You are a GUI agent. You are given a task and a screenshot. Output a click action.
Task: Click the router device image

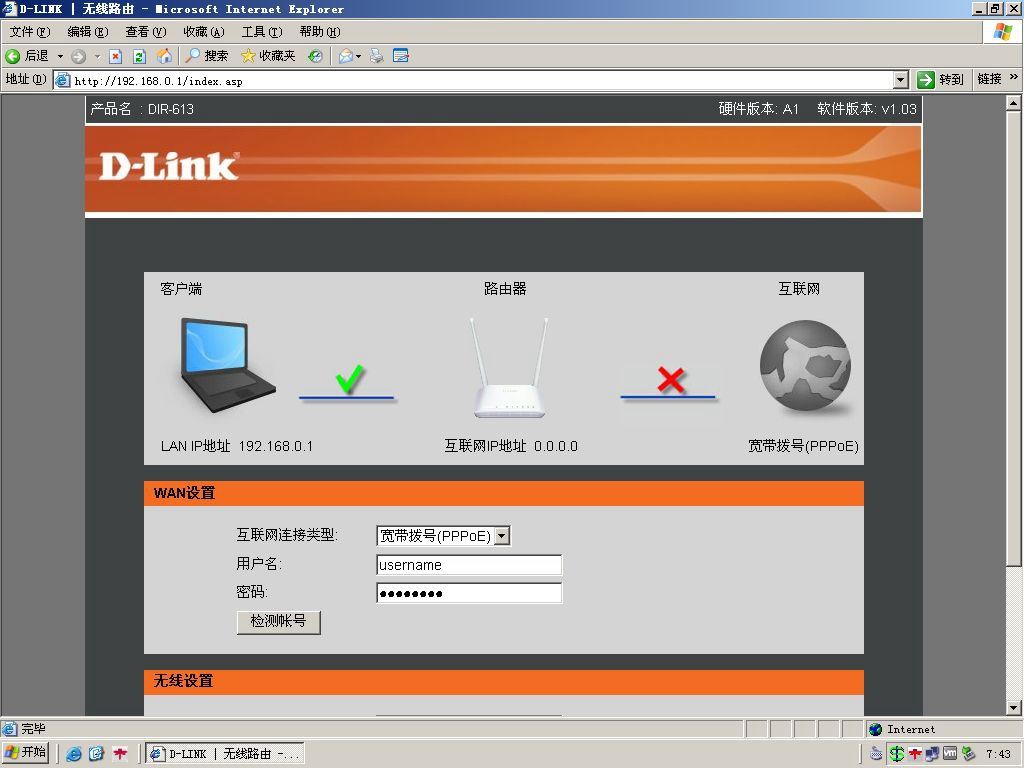[x=508, y=368]
